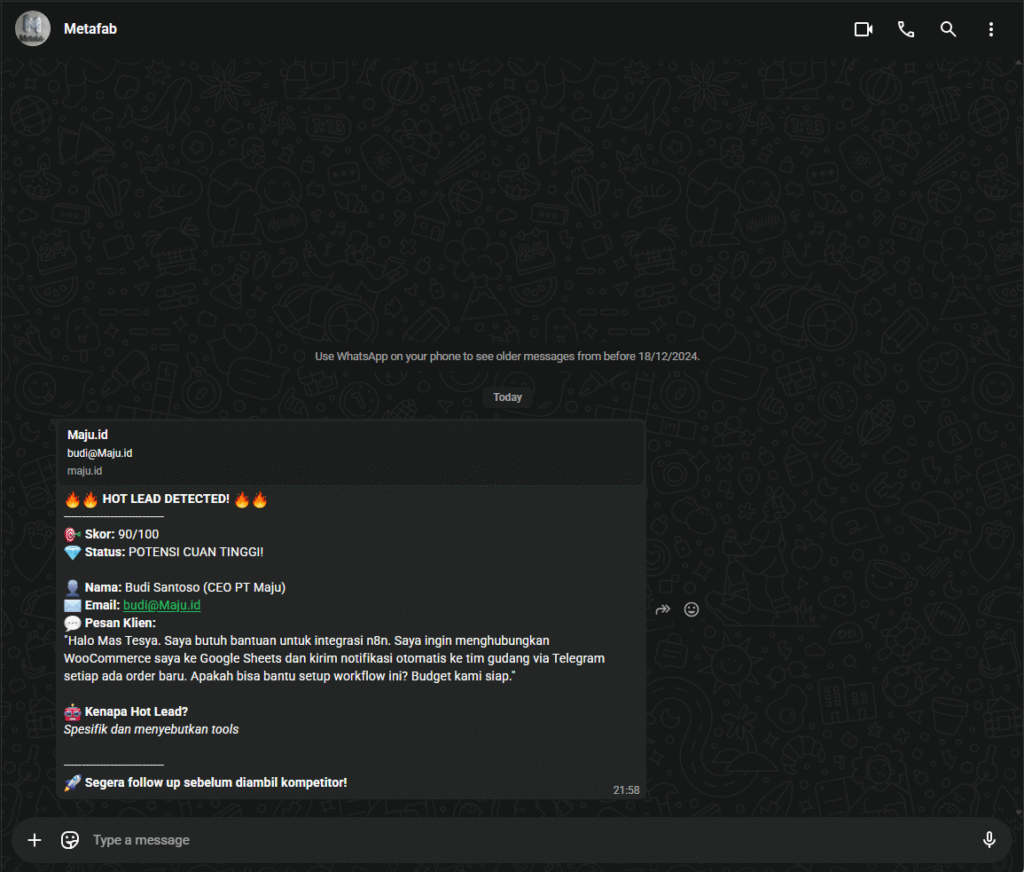This screenshot has height=872, width=1024.
Task: Start a video call with Metafab
Action: coord(863,29)
